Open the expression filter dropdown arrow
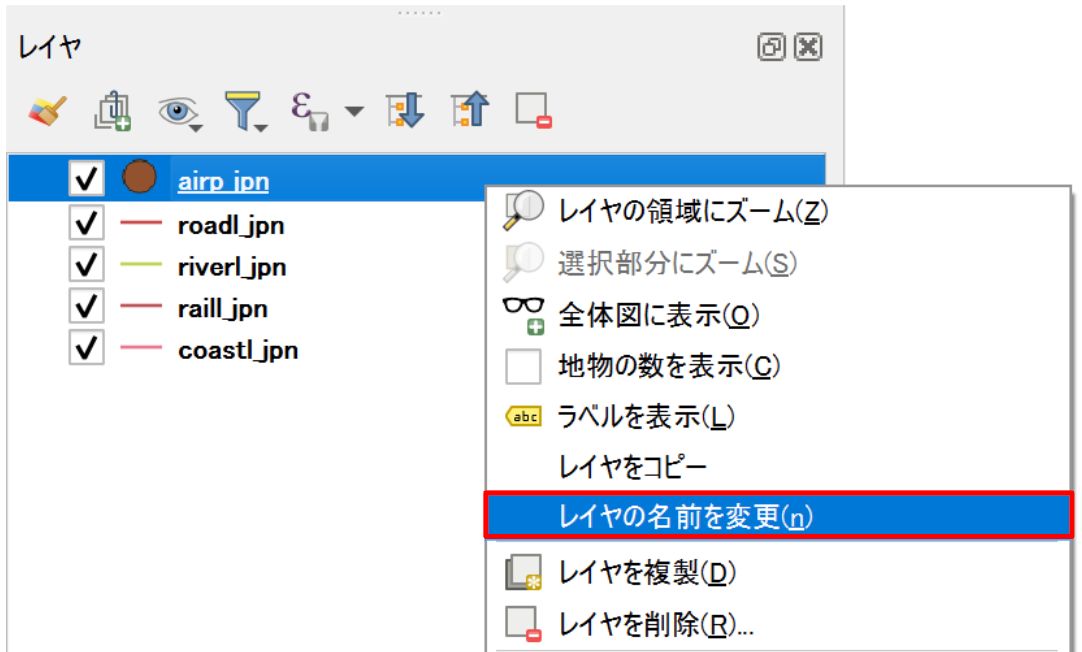The width and height of the screenshot is (1082, 652). [x=354, y=111]
